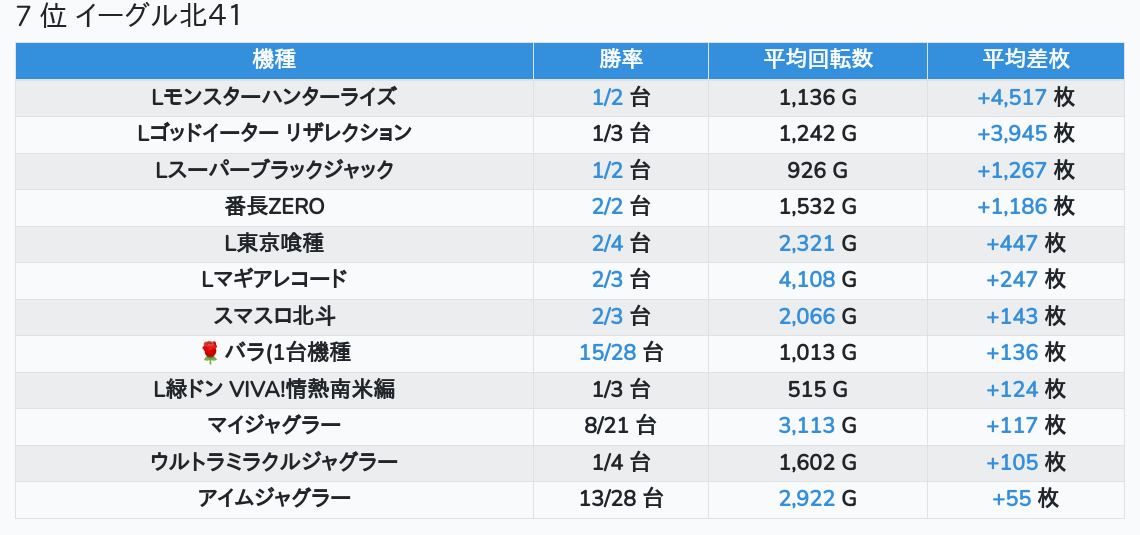Click L緑ドン VIVA!情熱南米編 entry

coord(275,390)
